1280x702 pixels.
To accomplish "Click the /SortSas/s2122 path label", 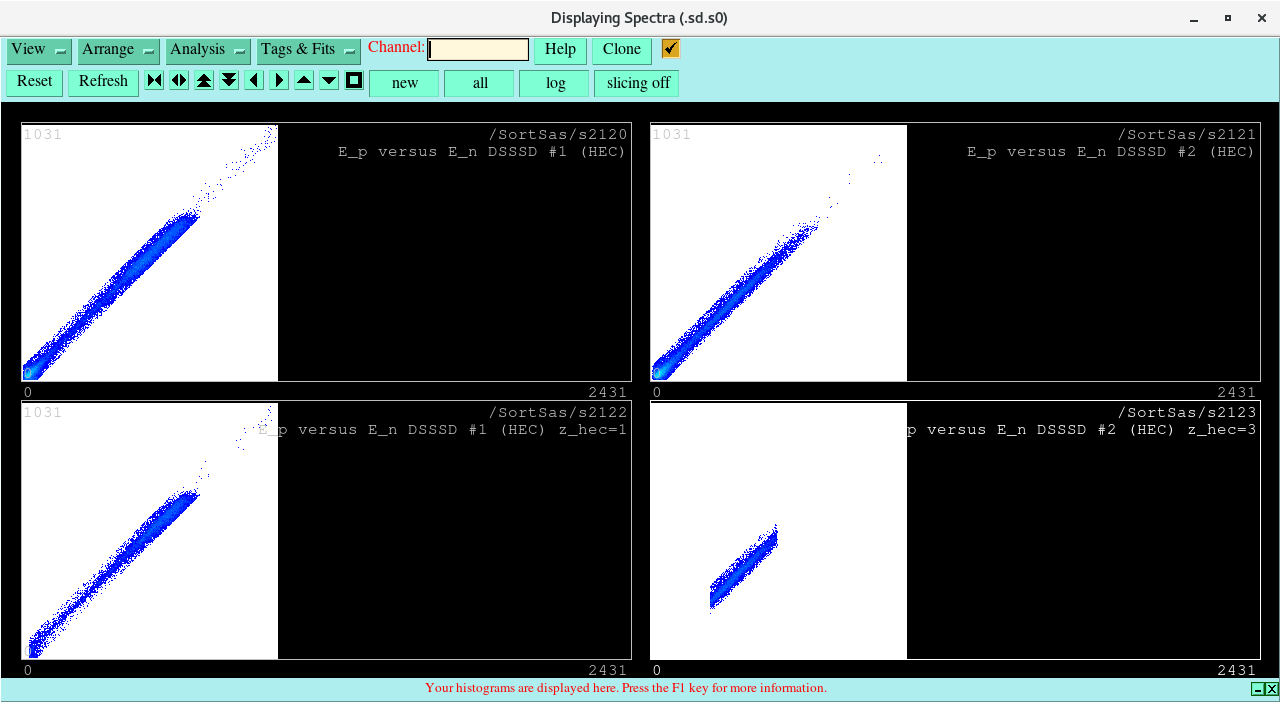I will [558, 412].
